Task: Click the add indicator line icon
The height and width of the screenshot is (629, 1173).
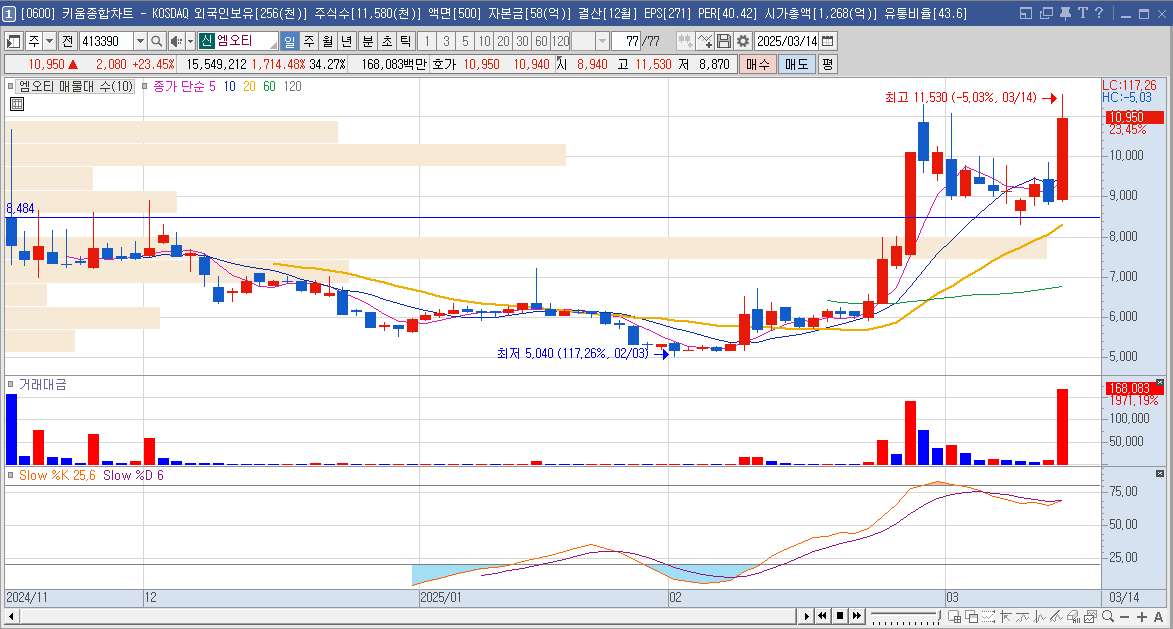Action: pyautogui.click(x=704, y=41)
